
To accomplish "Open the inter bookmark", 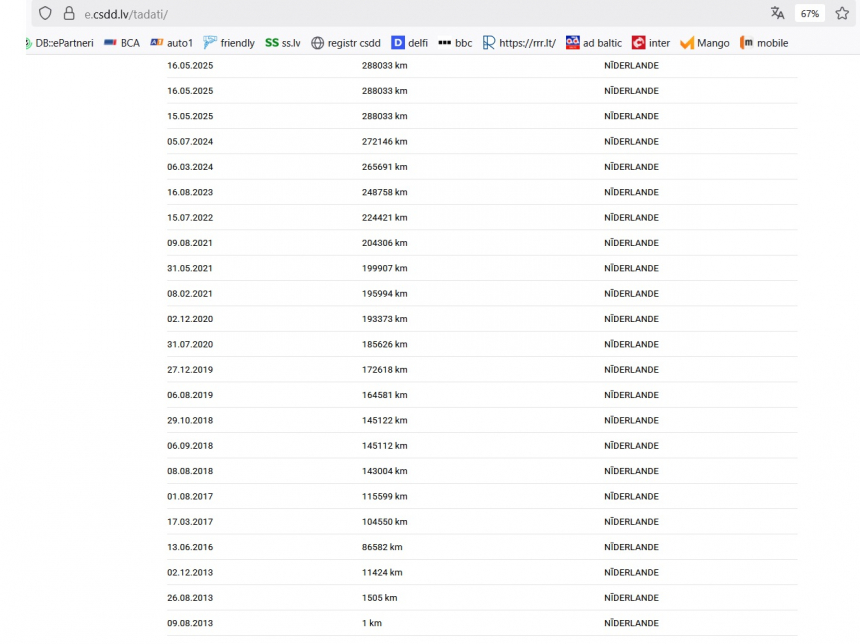I will [x=650, y=43].
